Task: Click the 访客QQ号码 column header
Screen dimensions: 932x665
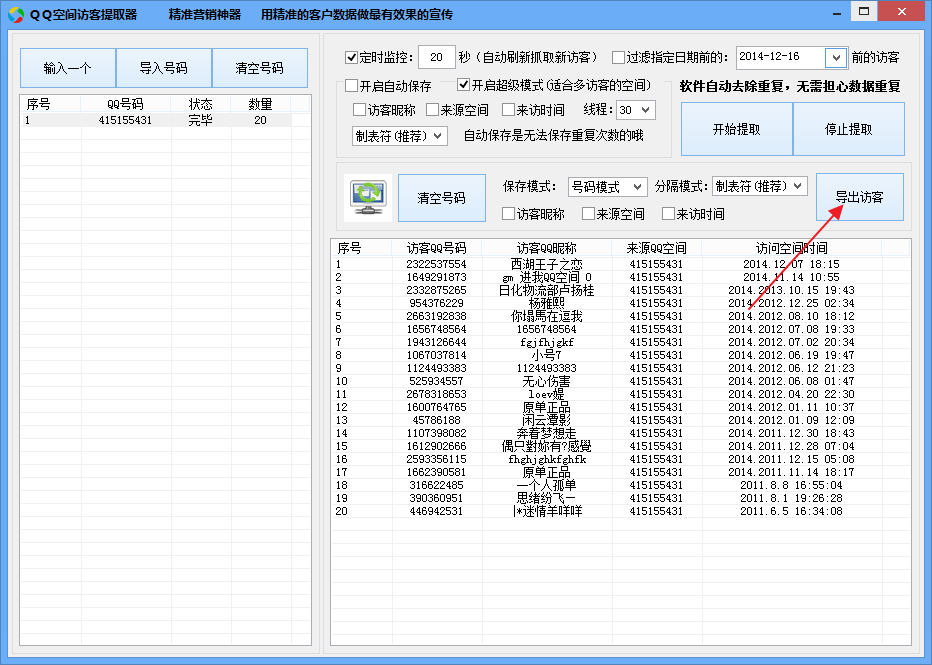Action: tap(436, 248)
